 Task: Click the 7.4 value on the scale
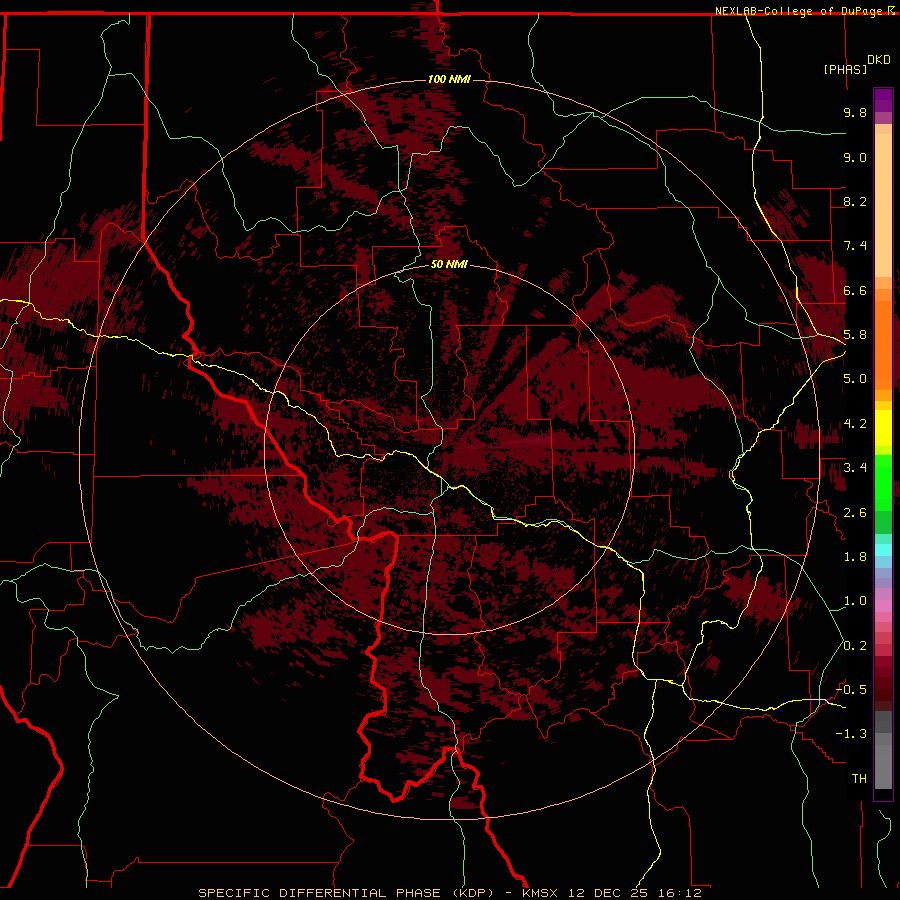click(x=855, y=246)
